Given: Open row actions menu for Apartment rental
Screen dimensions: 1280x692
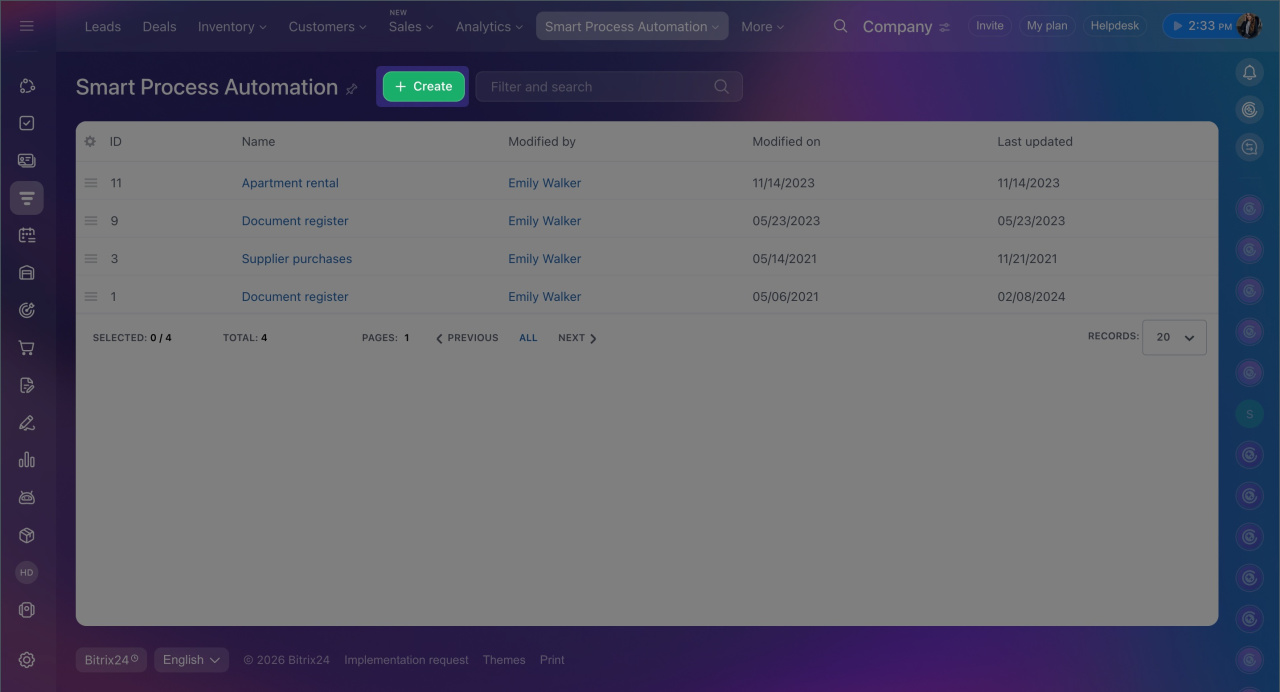Looking at the screenshot, I should 91,183.
